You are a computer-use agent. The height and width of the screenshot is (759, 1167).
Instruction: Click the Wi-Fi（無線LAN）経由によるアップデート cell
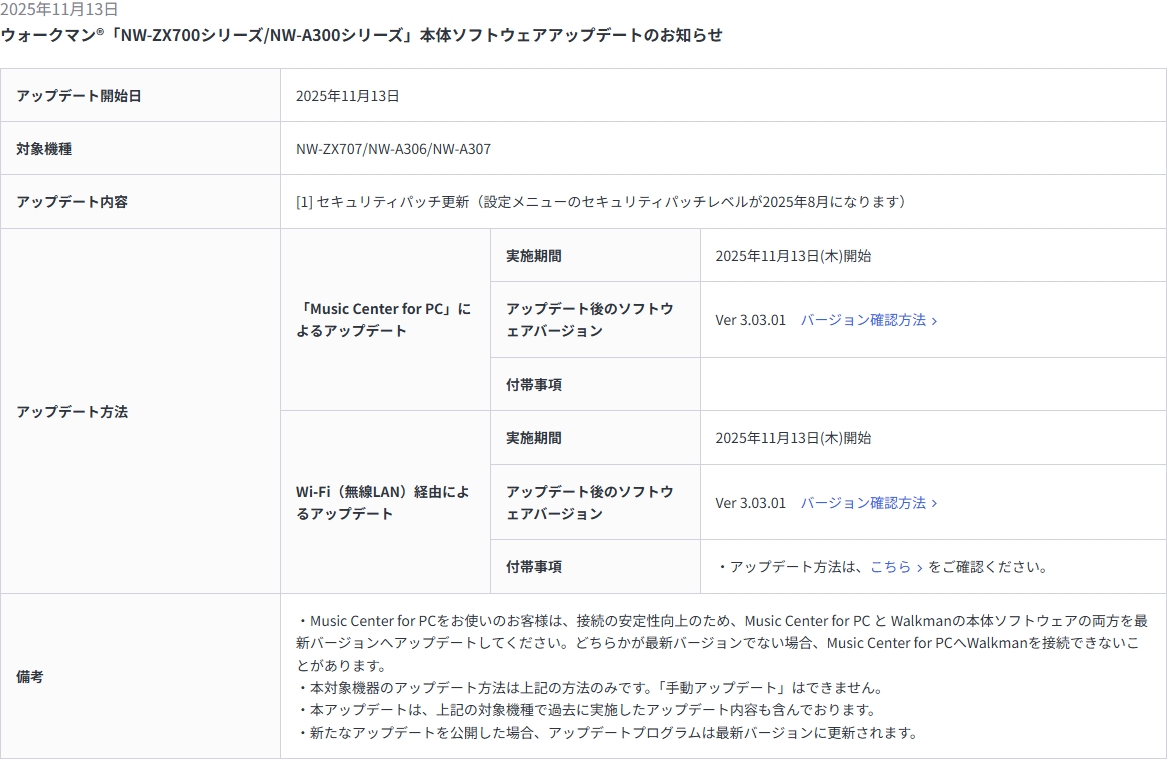[384, 502]
